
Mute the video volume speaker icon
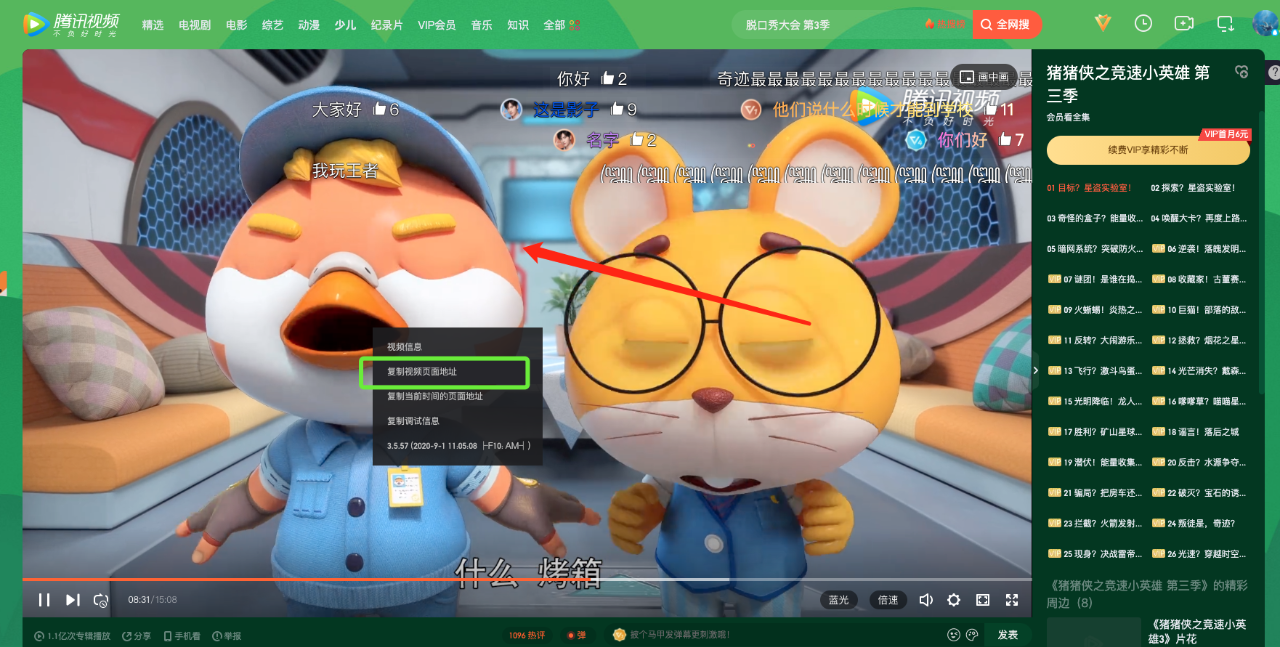pos(926,600)
